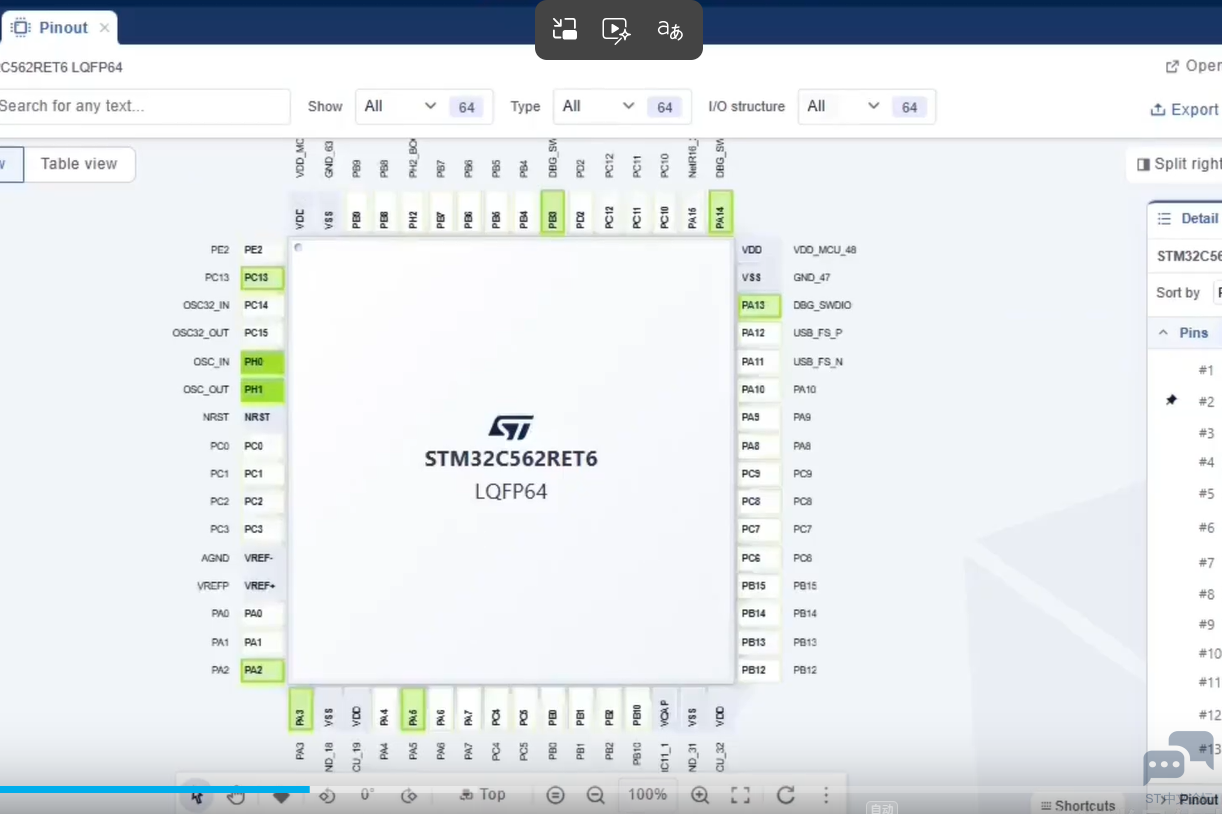Rotate the chip view clockwise
The width and height of the screenshot is (1222, 814).
(x=408, y=796)
